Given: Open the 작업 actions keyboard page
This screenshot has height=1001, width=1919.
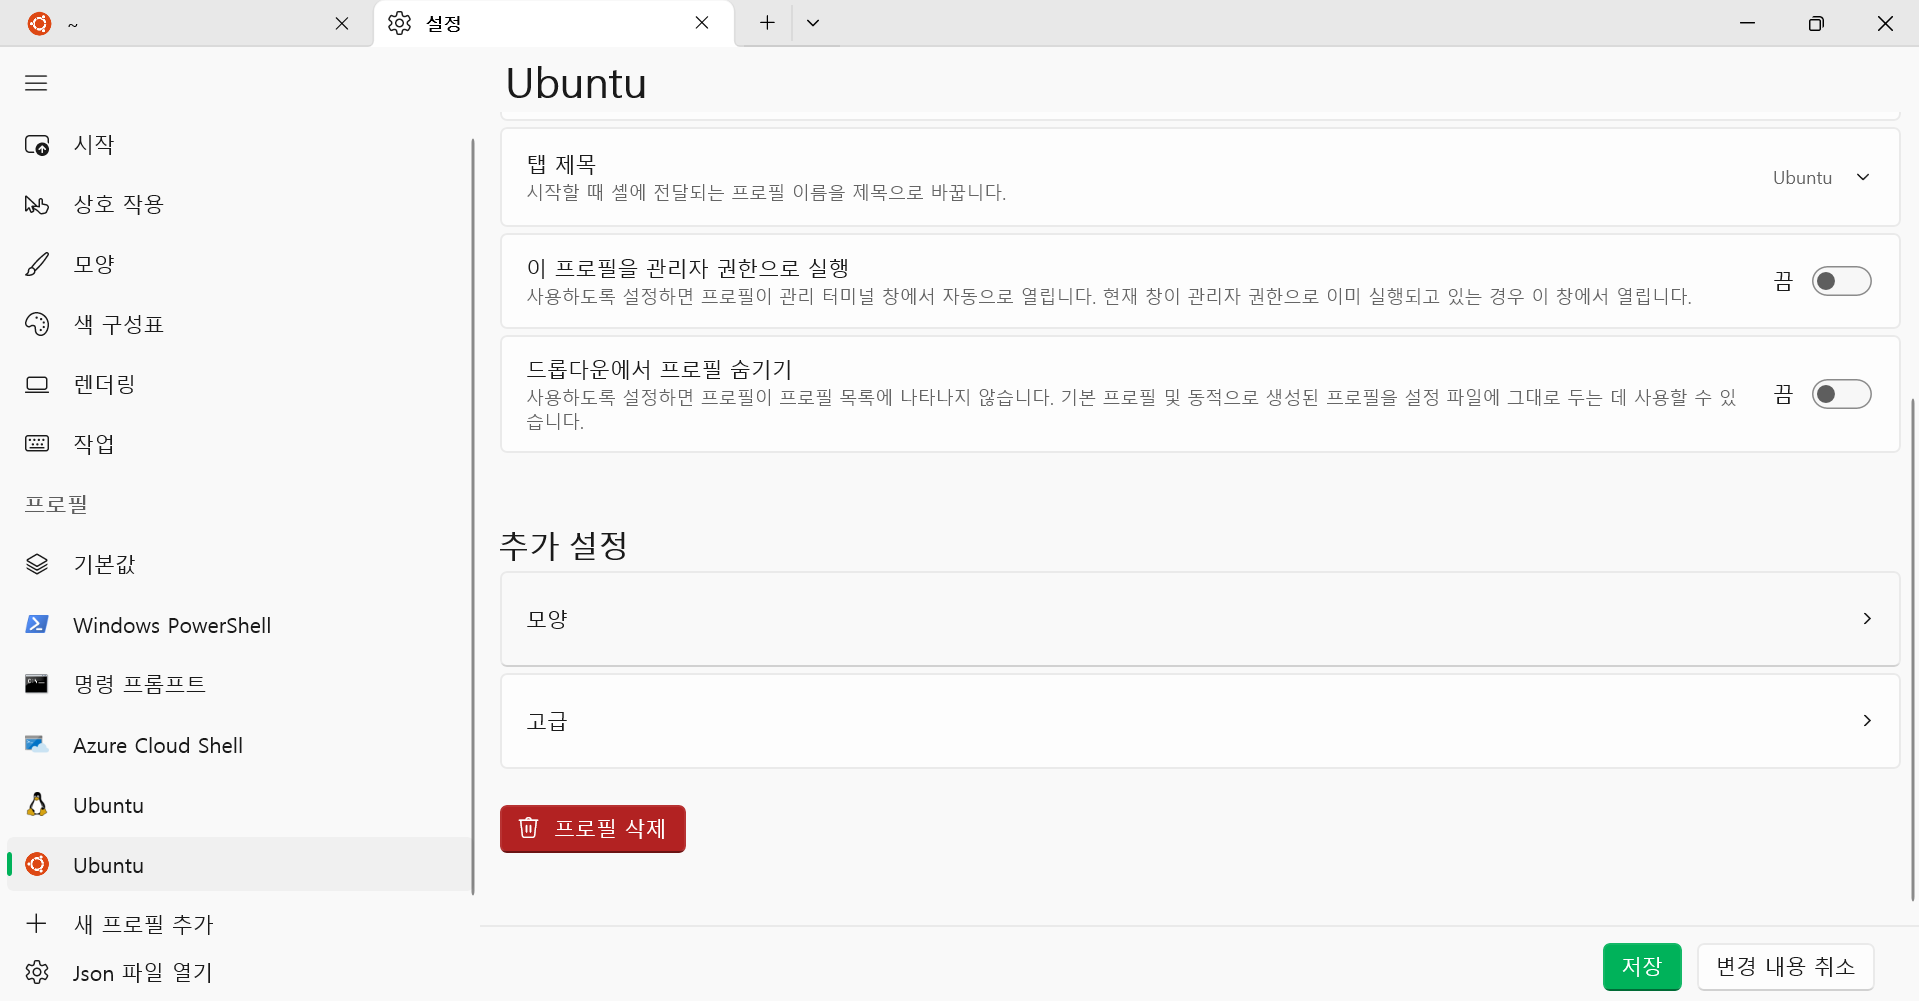Looking at the screenshot, I should click(238, 444).
